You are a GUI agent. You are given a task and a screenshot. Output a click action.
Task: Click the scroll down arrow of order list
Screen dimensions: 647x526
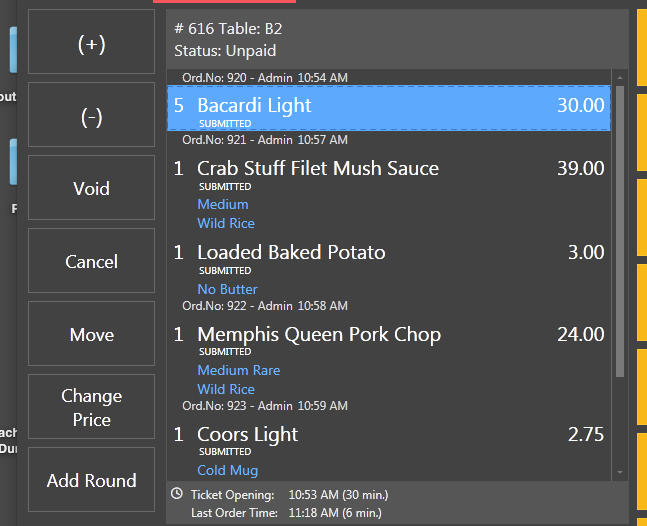click(x=620, y=472)
